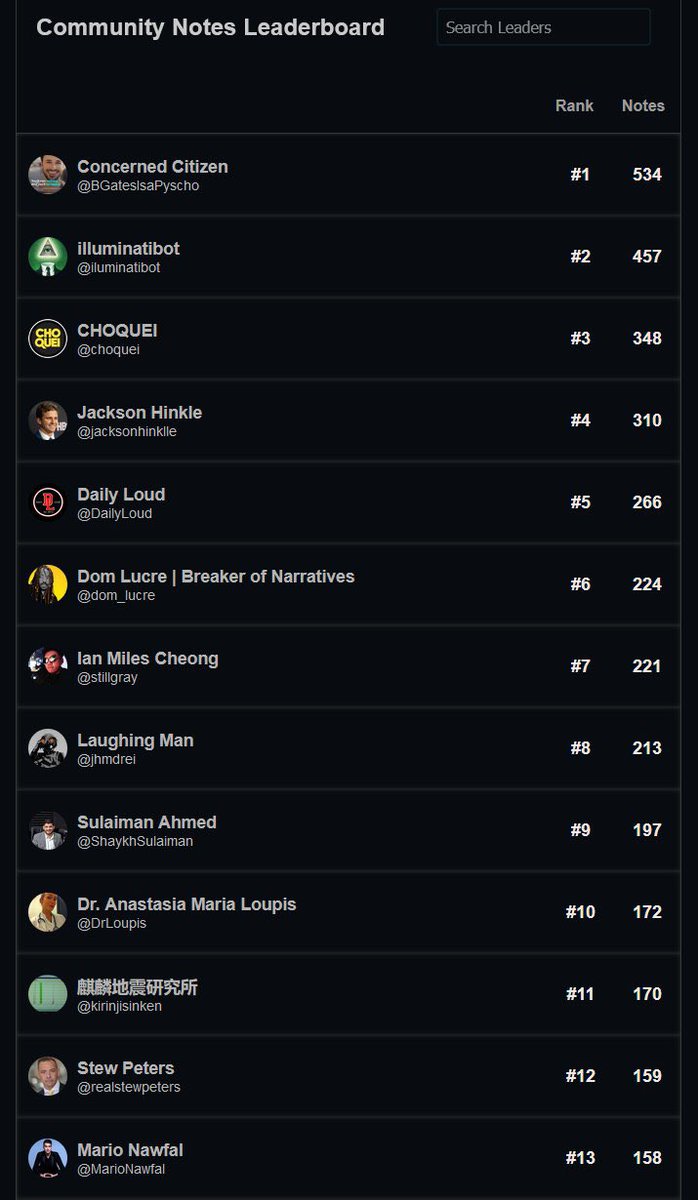Open the @stillgray handle link

(x=107, y=677)
